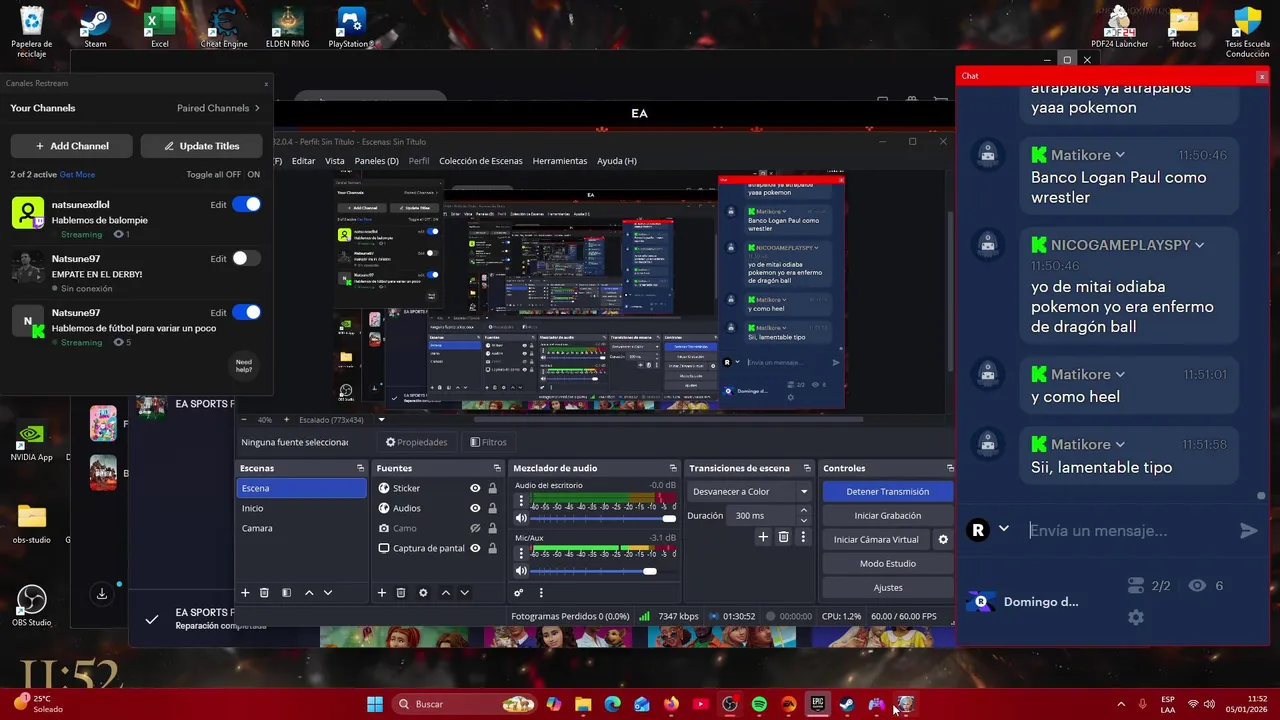Add a scene transition with plus icon
1280x720 pixels.
coord(763,537)
